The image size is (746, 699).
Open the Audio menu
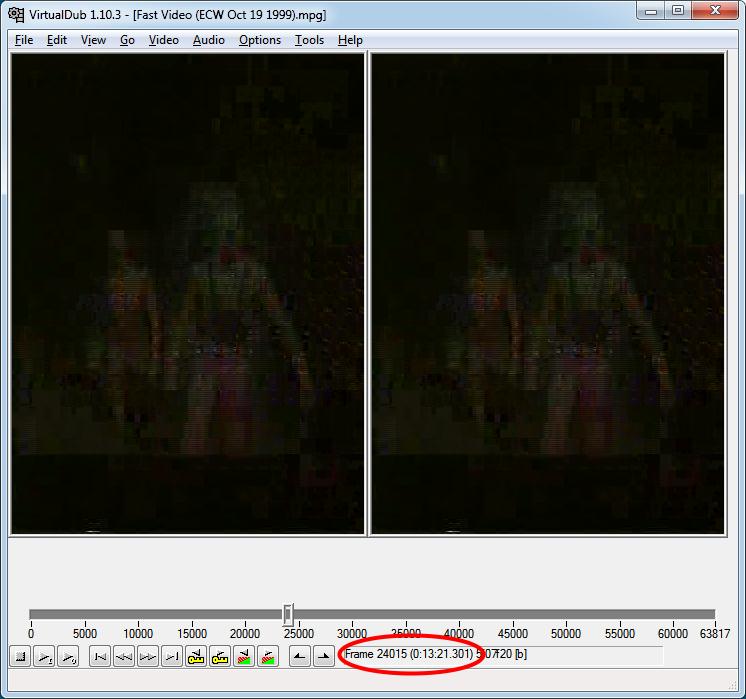[208, 40]
